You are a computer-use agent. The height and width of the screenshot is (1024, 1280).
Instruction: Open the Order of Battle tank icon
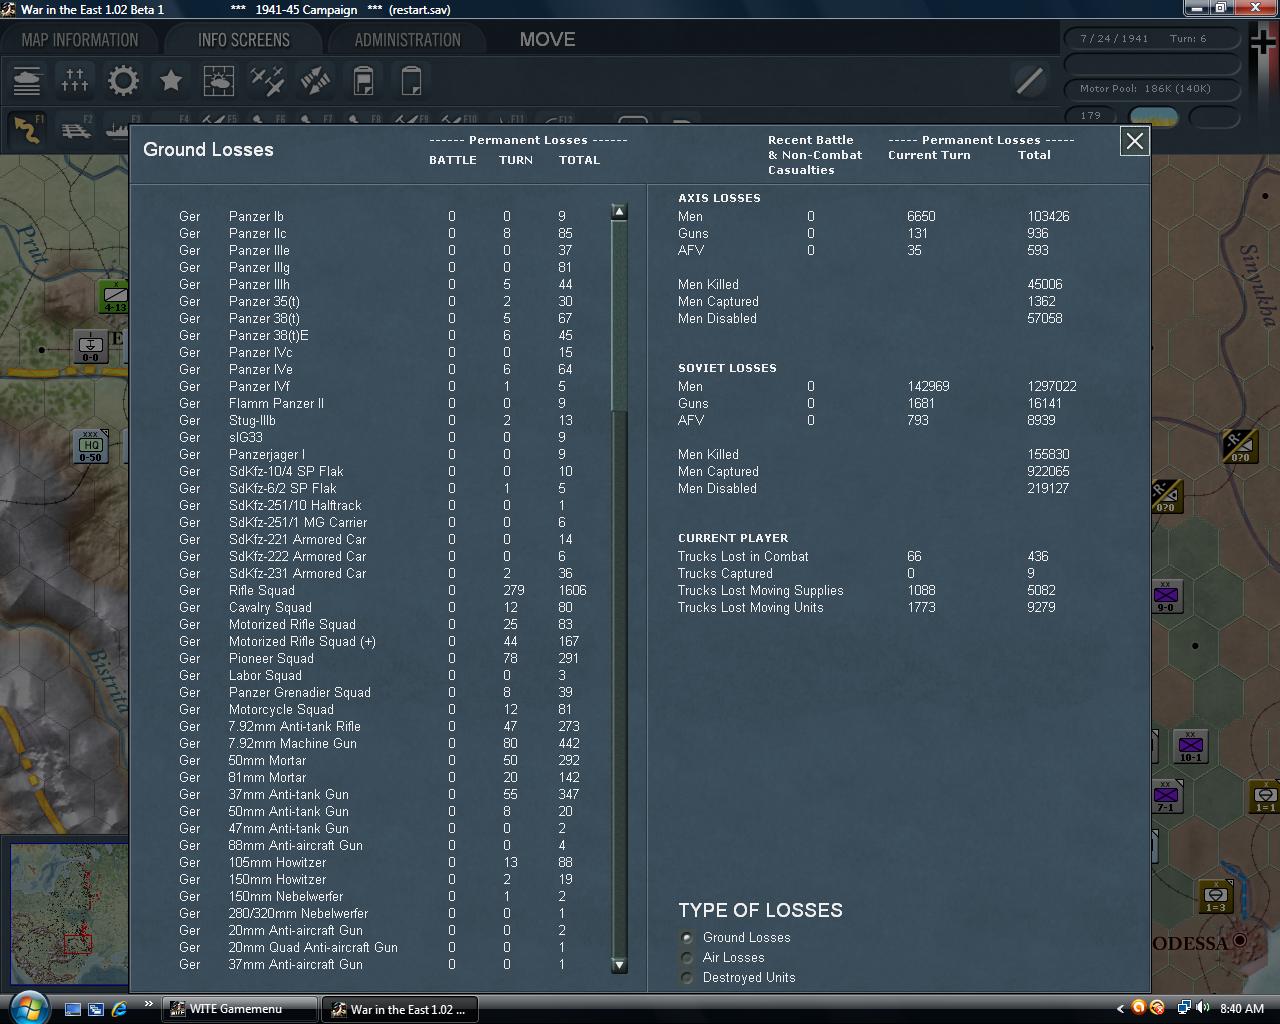tap(27, 80)
